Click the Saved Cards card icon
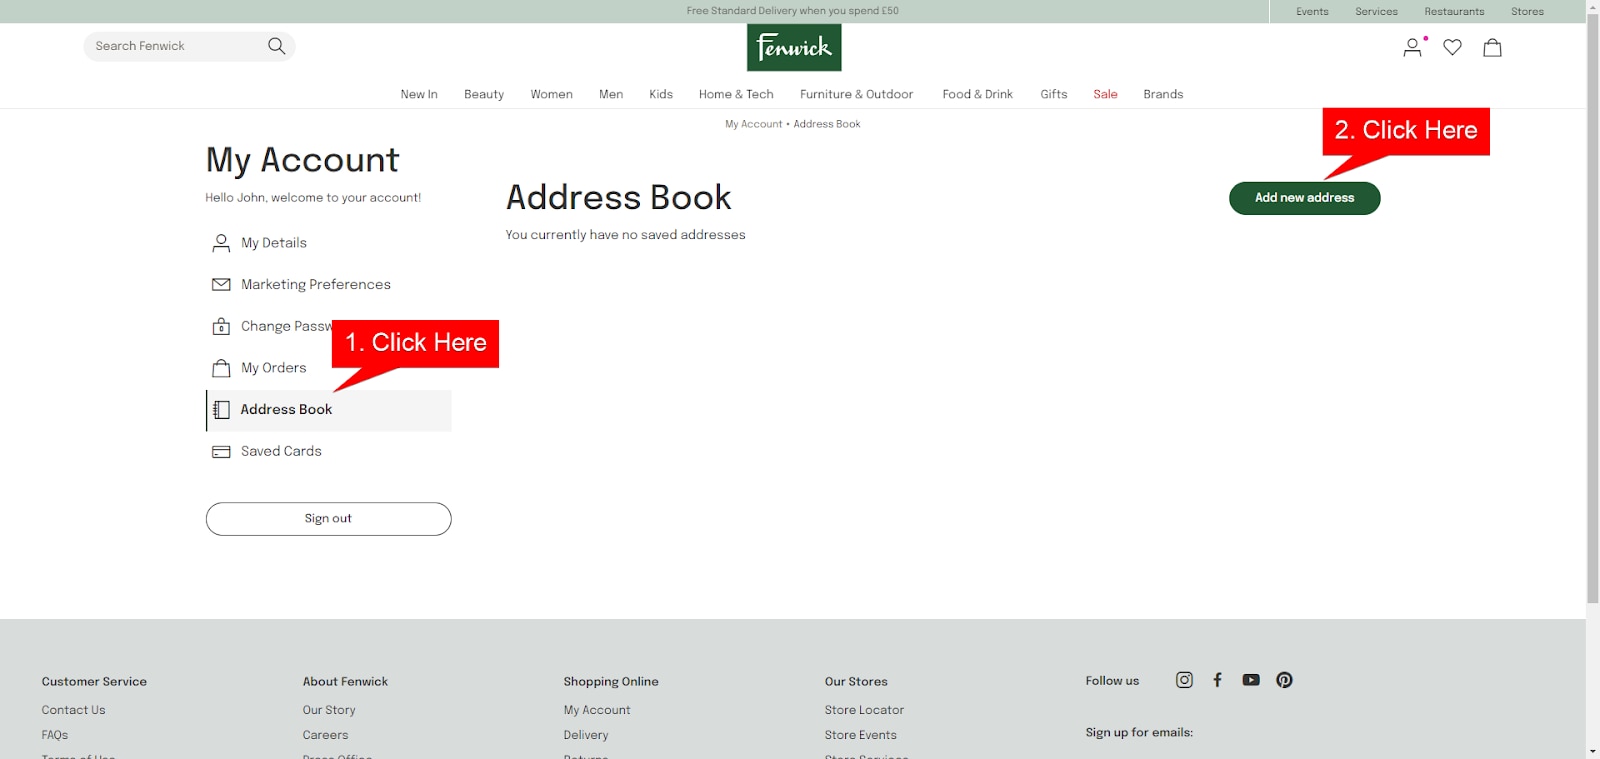The width and height of the screenshot is (1600, 759). [x=221, y=452]
